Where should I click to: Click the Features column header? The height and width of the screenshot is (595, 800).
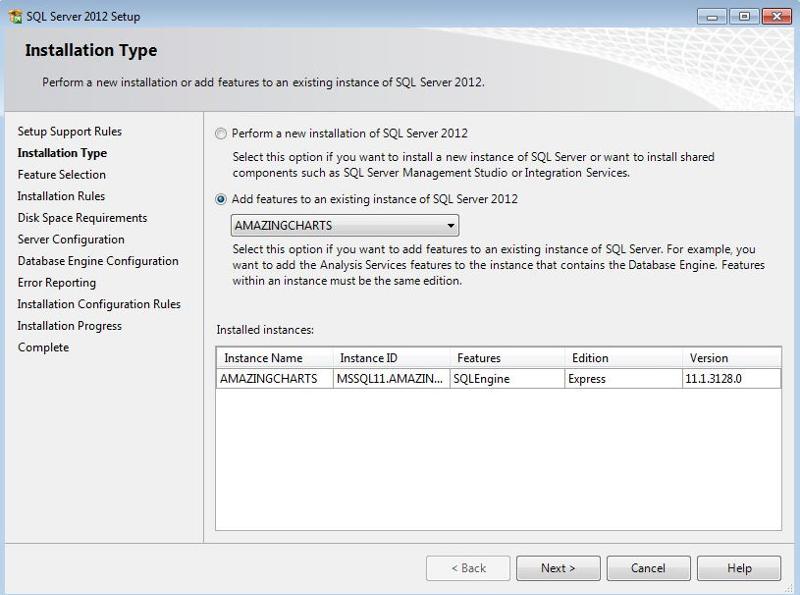click(507, 358)
